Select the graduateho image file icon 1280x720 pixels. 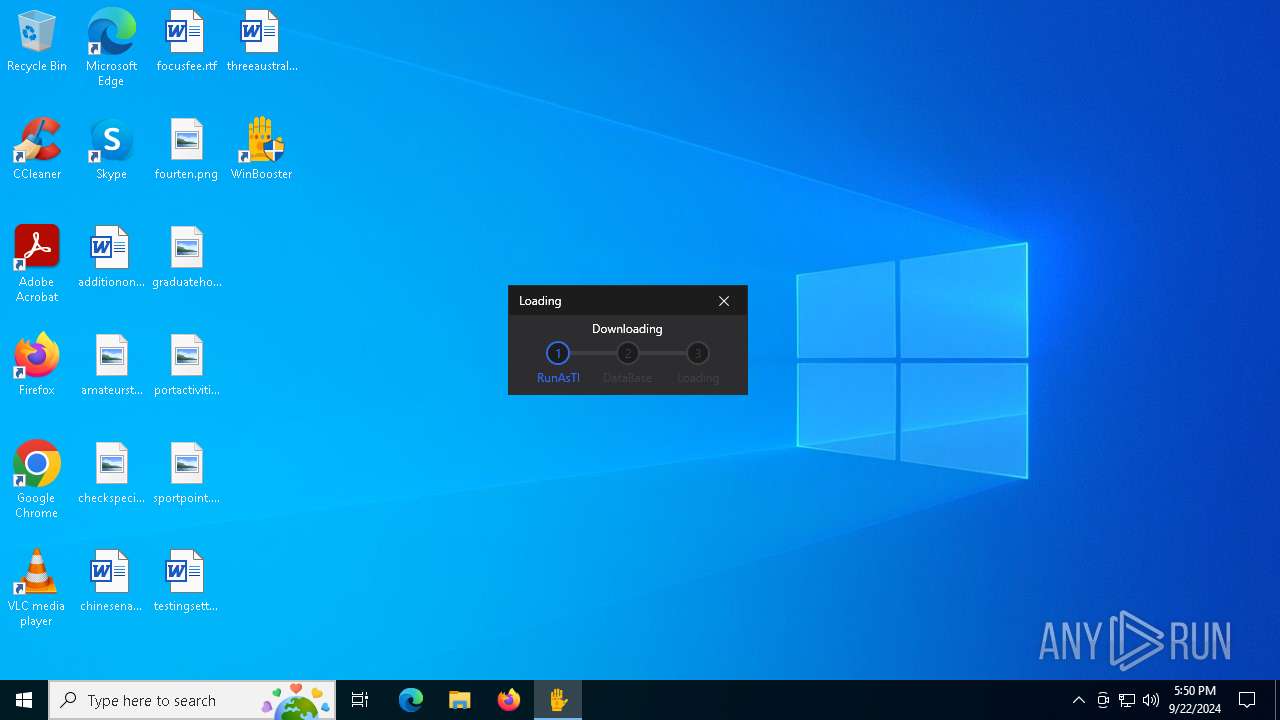[x=186, y=258]
